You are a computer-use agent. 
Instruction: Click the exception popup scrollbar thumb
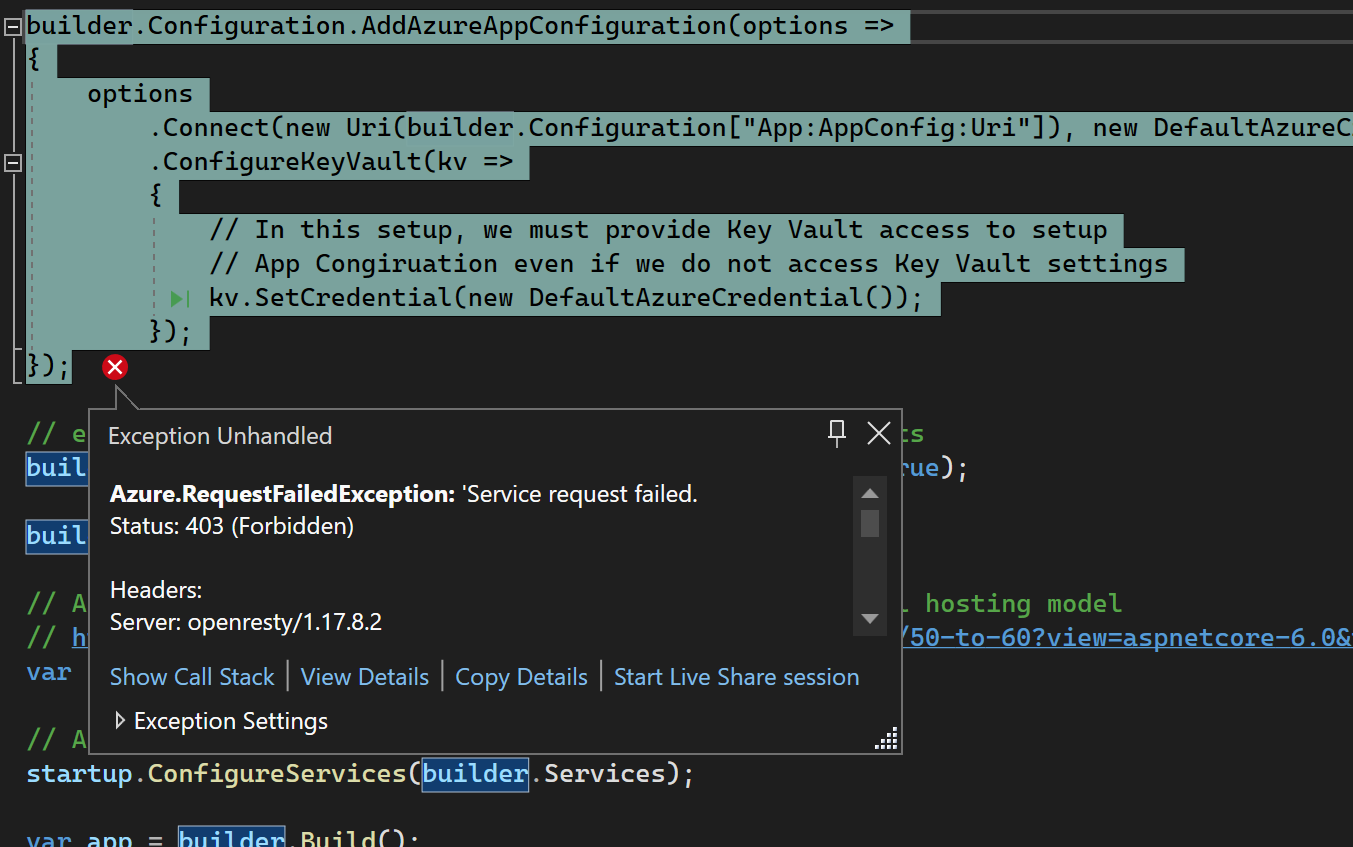[x=869, y=524]
